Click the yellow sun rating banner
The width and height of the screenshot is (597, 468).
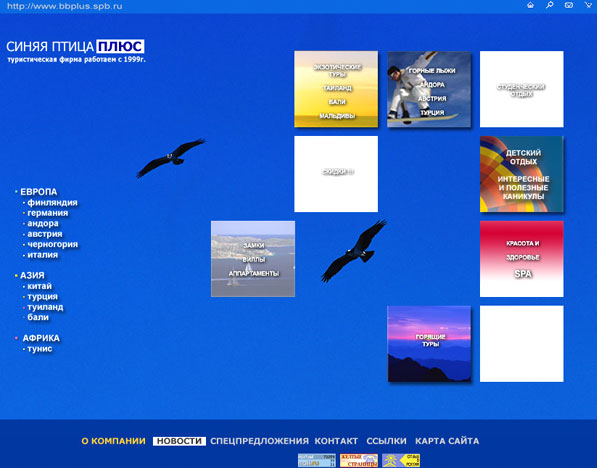[401, 460]
